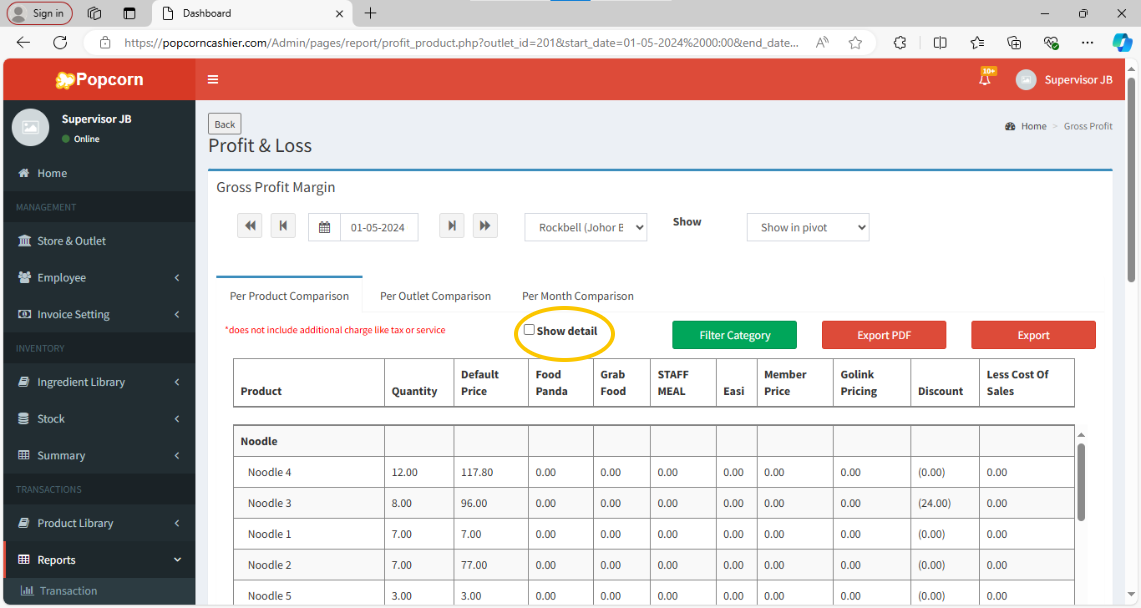Switch to Per Product Comparison tab
This screenshot has height=608, width=1141.
(x=289, y=296)
